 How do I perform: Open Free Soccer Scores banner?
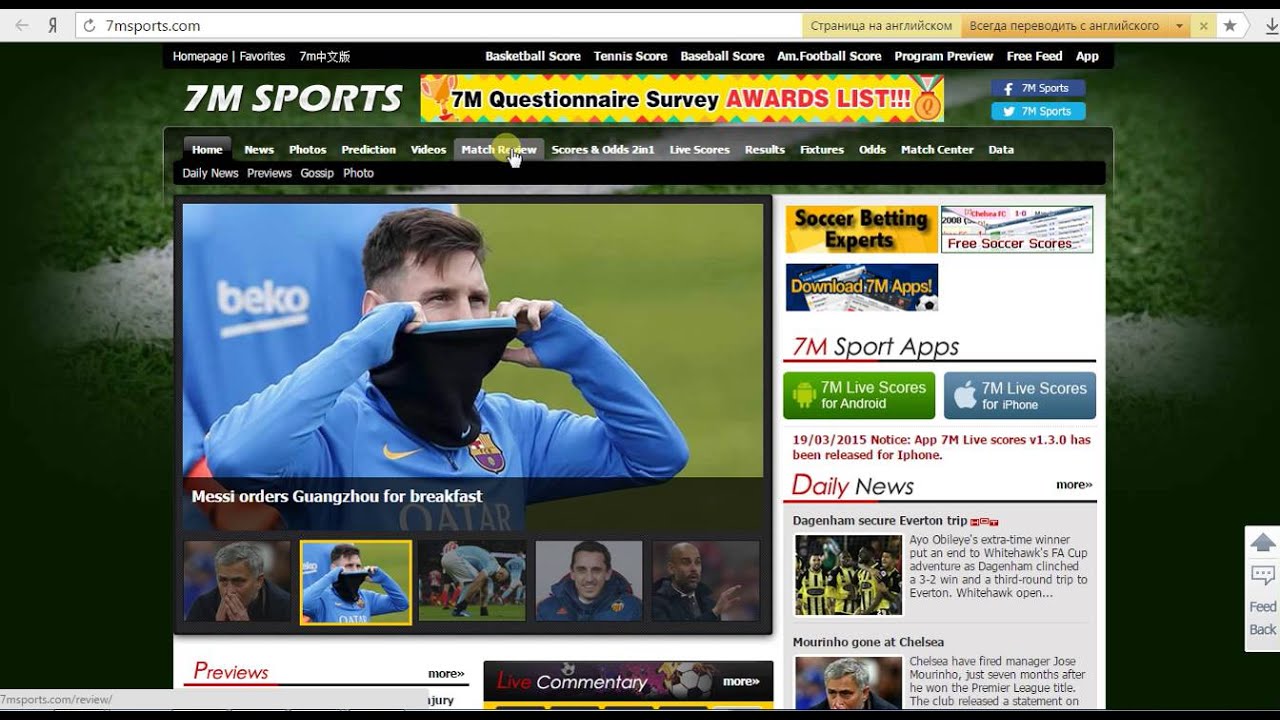(1017, 229)
